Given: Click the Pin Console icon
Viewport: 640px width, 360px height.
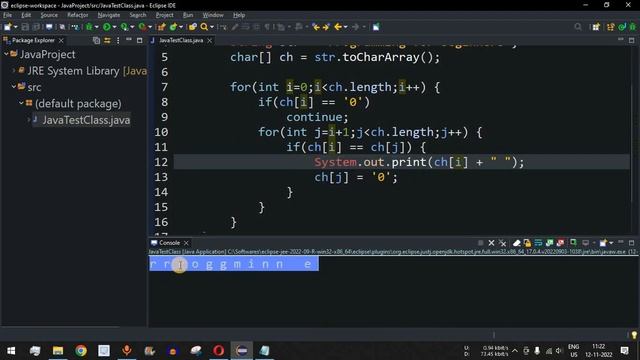Looking at the screenshot, I should [x=573, y=243].
